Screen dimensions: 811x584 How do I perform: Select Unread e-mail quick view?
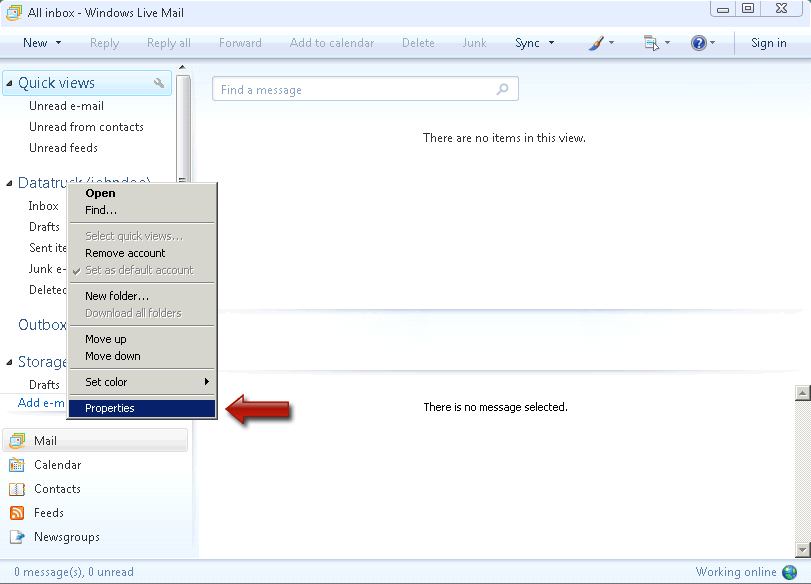(x=66, y=106)
